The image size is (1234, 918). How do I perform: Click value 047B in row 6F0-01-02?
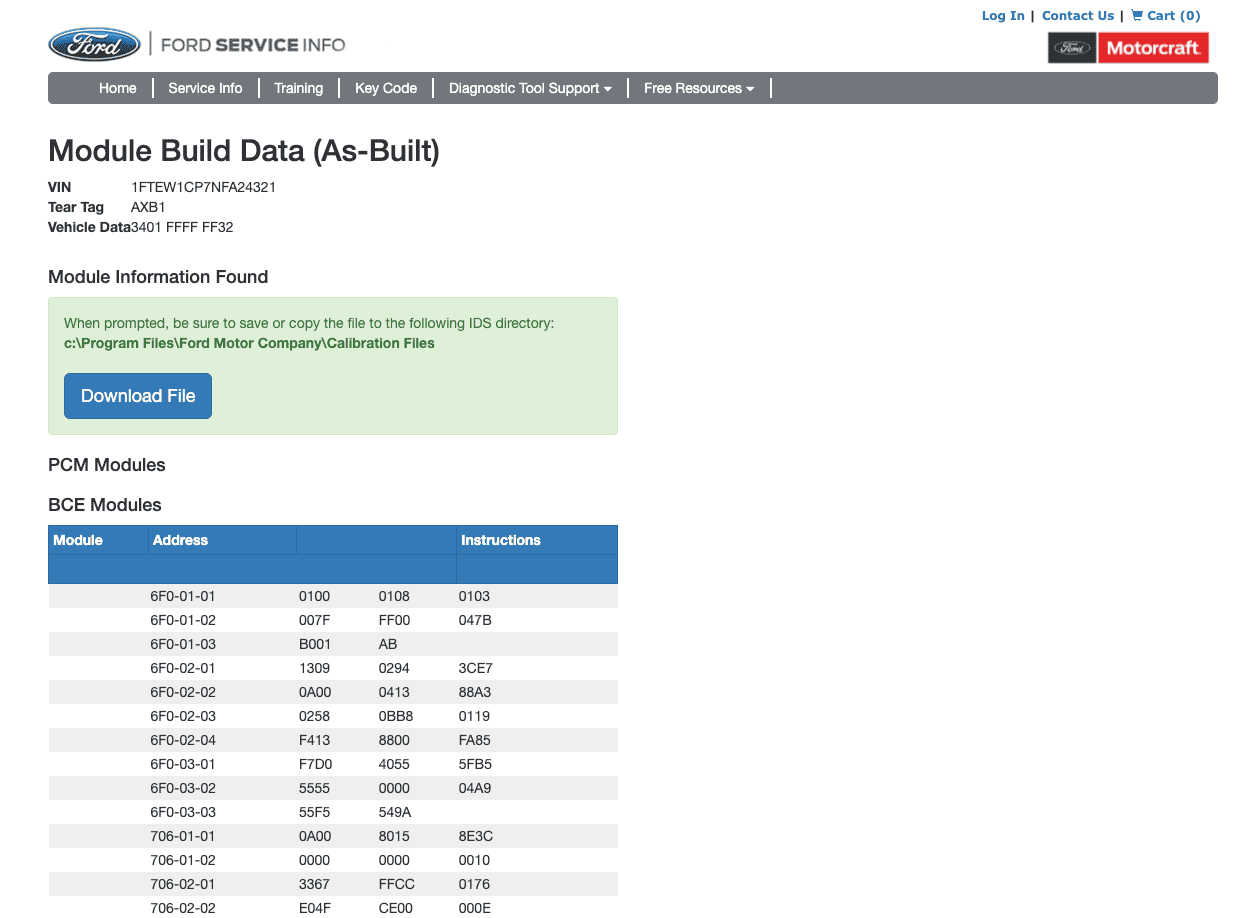tap(475, 620)
